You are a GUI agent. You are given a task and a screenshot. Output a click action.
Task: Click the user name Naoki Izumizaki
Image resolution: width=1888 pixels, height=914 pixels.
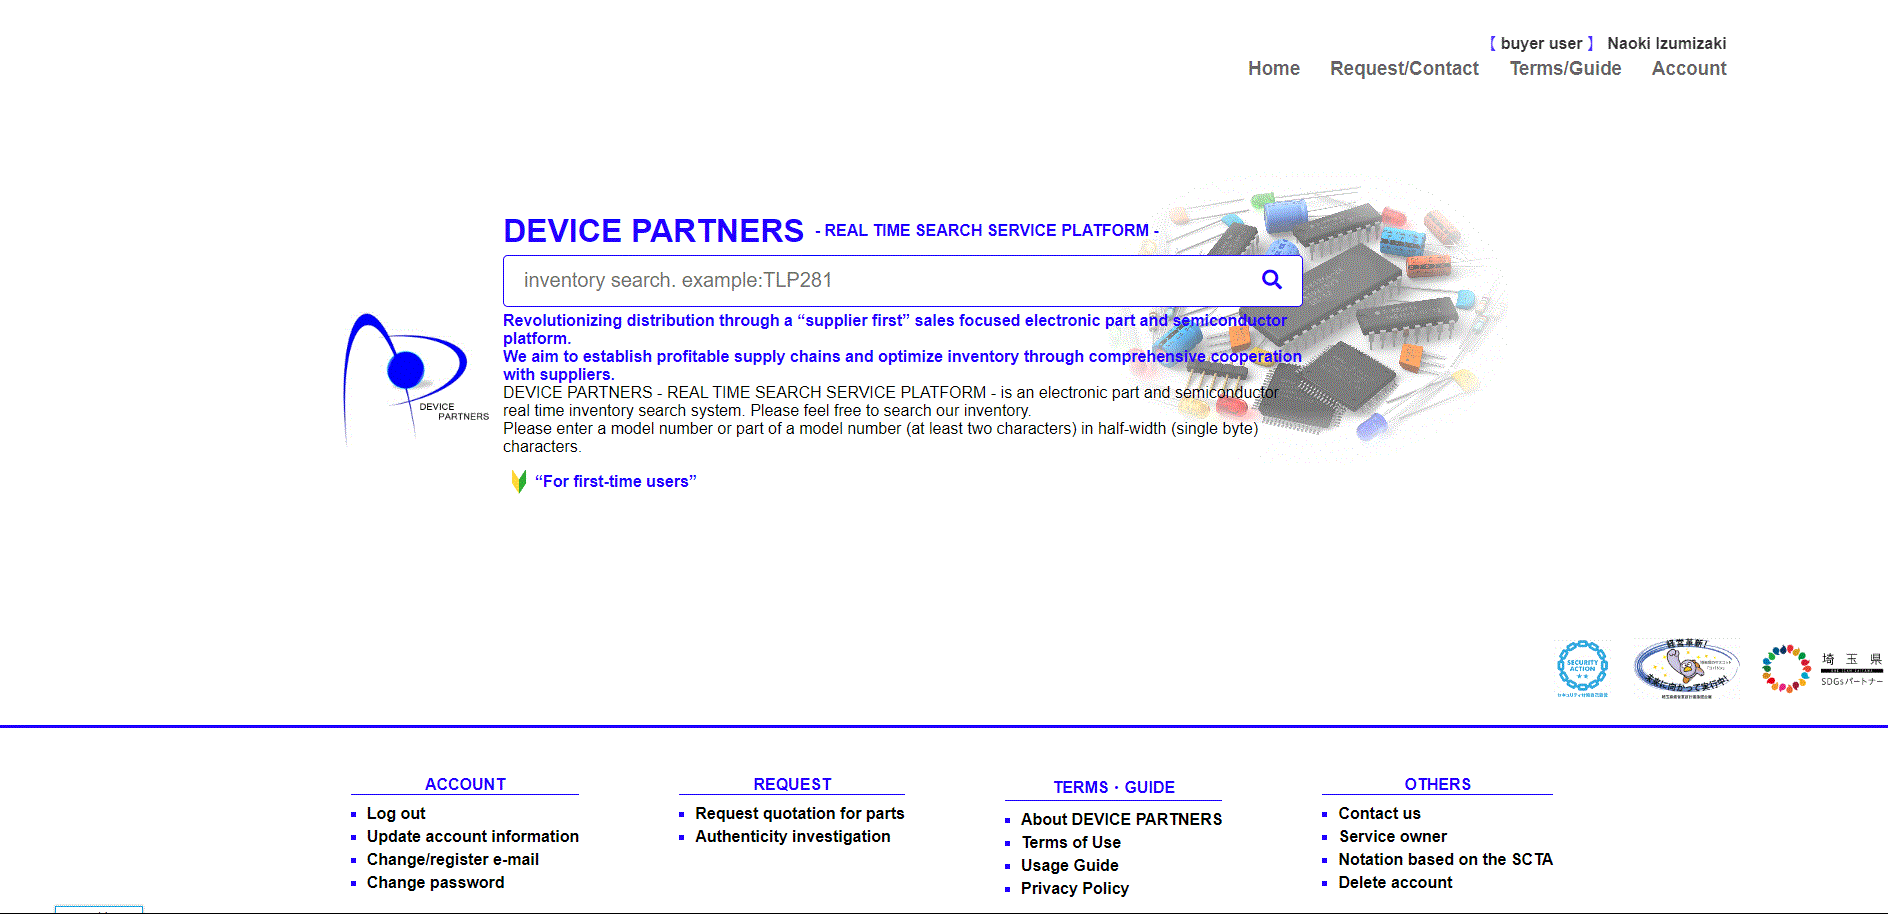(x=1666, y=43)
